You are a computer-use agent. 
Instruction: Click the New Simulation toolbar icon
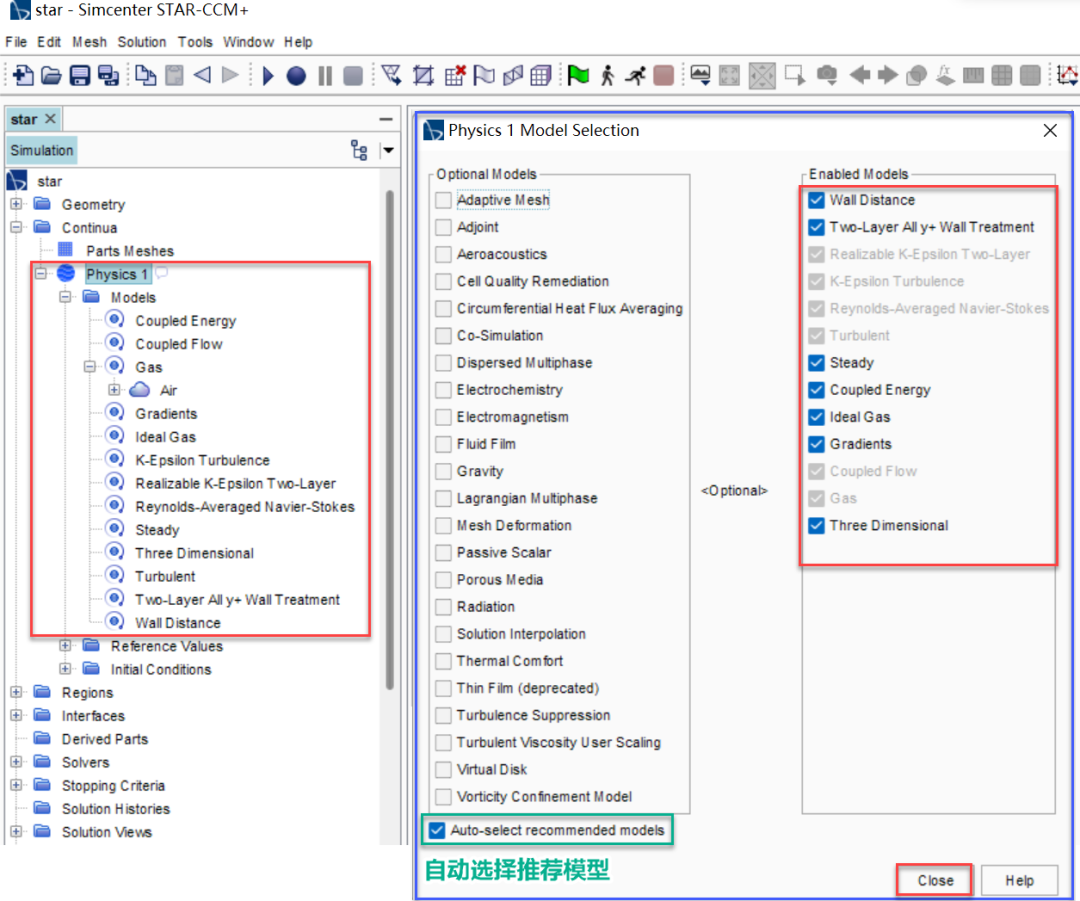[x=22, y=75]
